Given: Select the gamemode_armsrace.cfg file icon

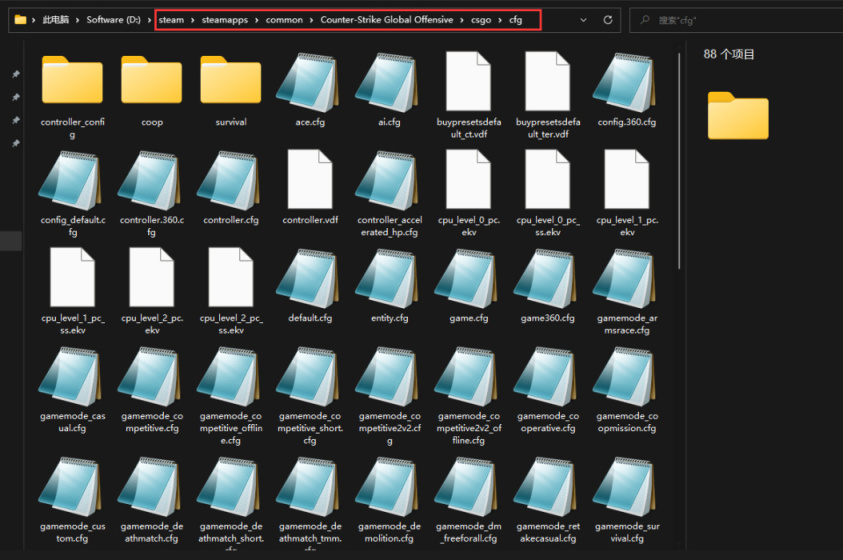Looking at the screenshot, I should pyautogui.click(x=626, y=278).
